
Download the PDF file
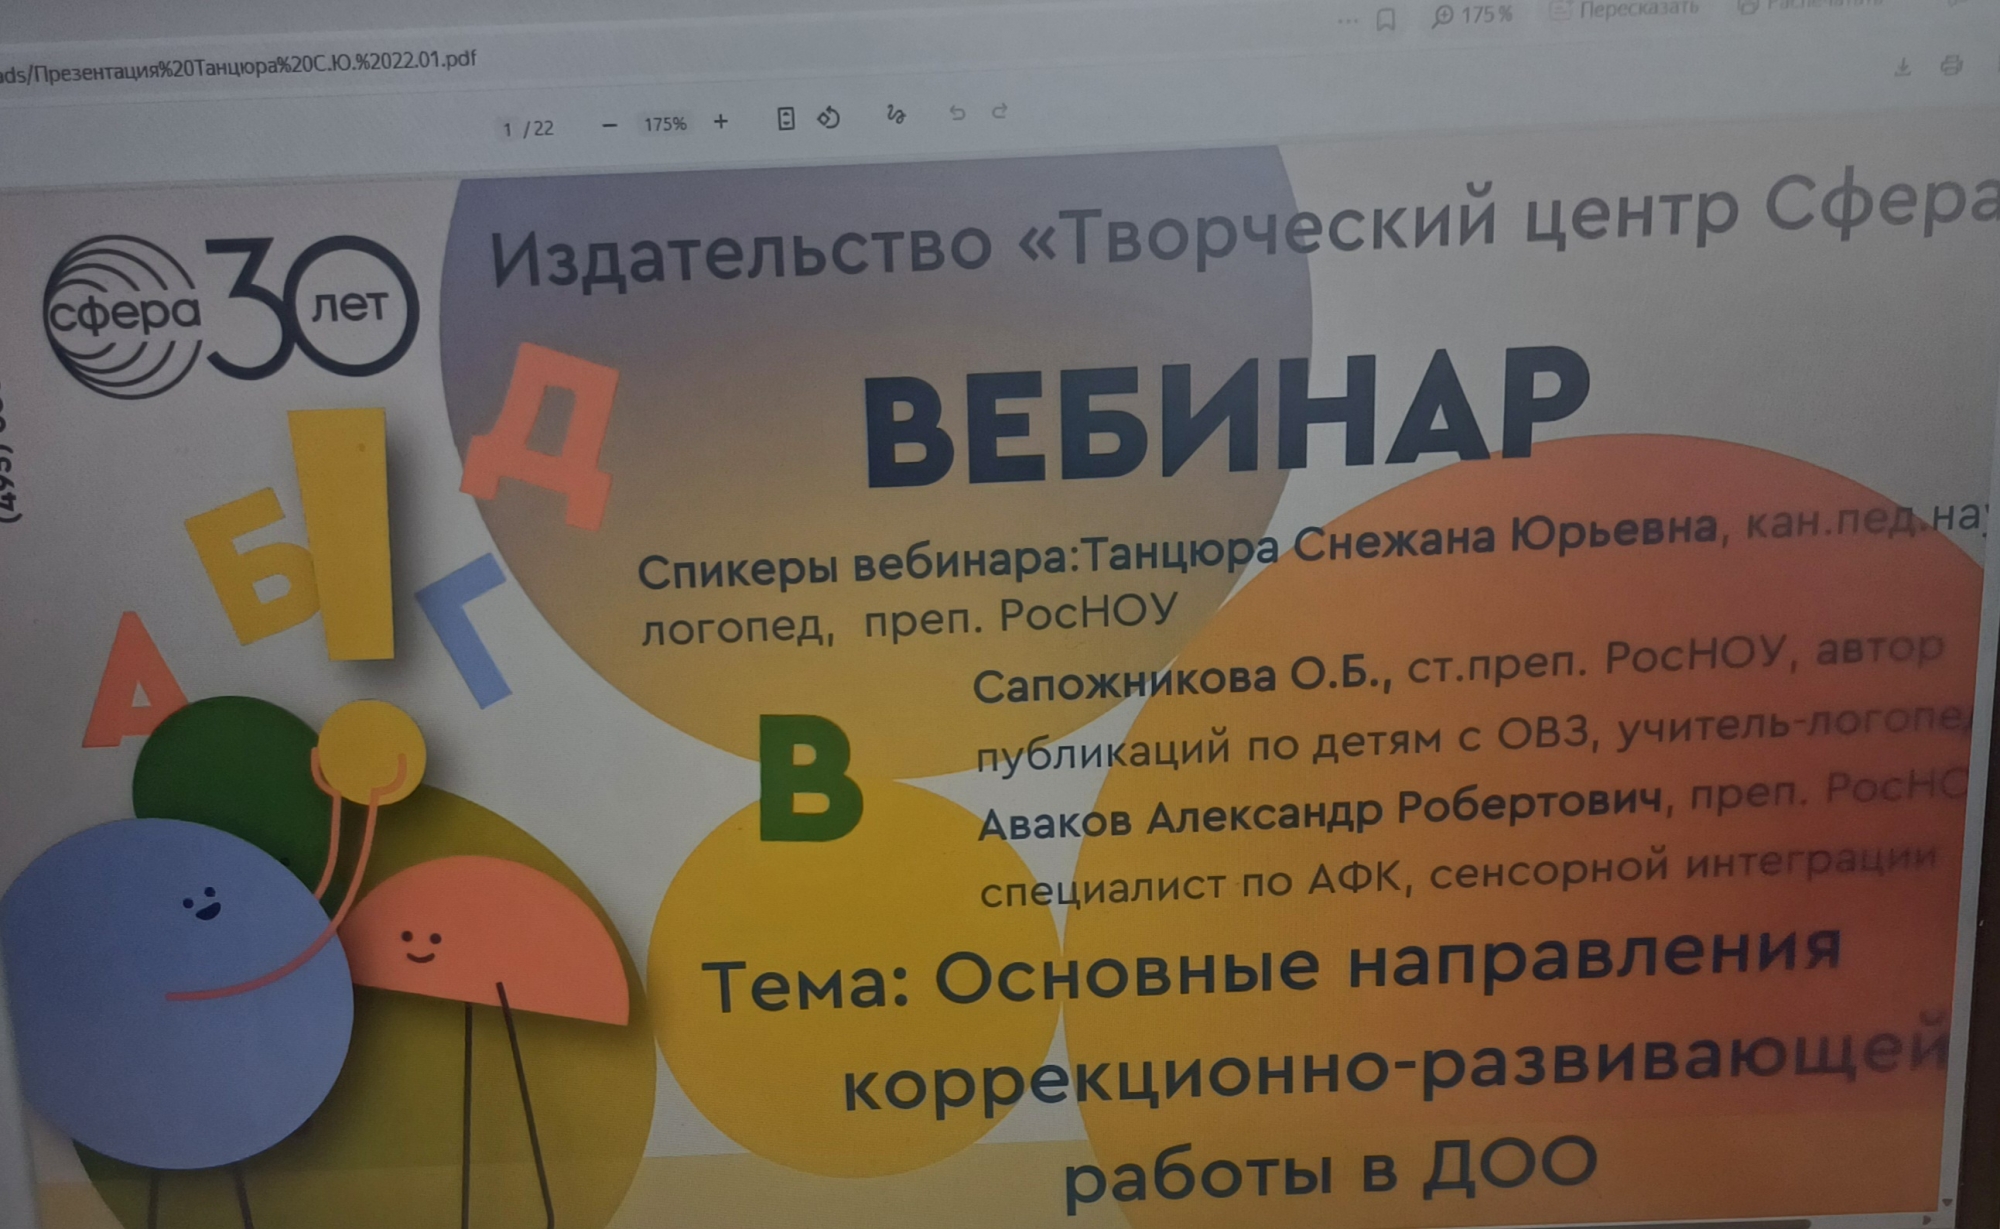click(1902, 67)
